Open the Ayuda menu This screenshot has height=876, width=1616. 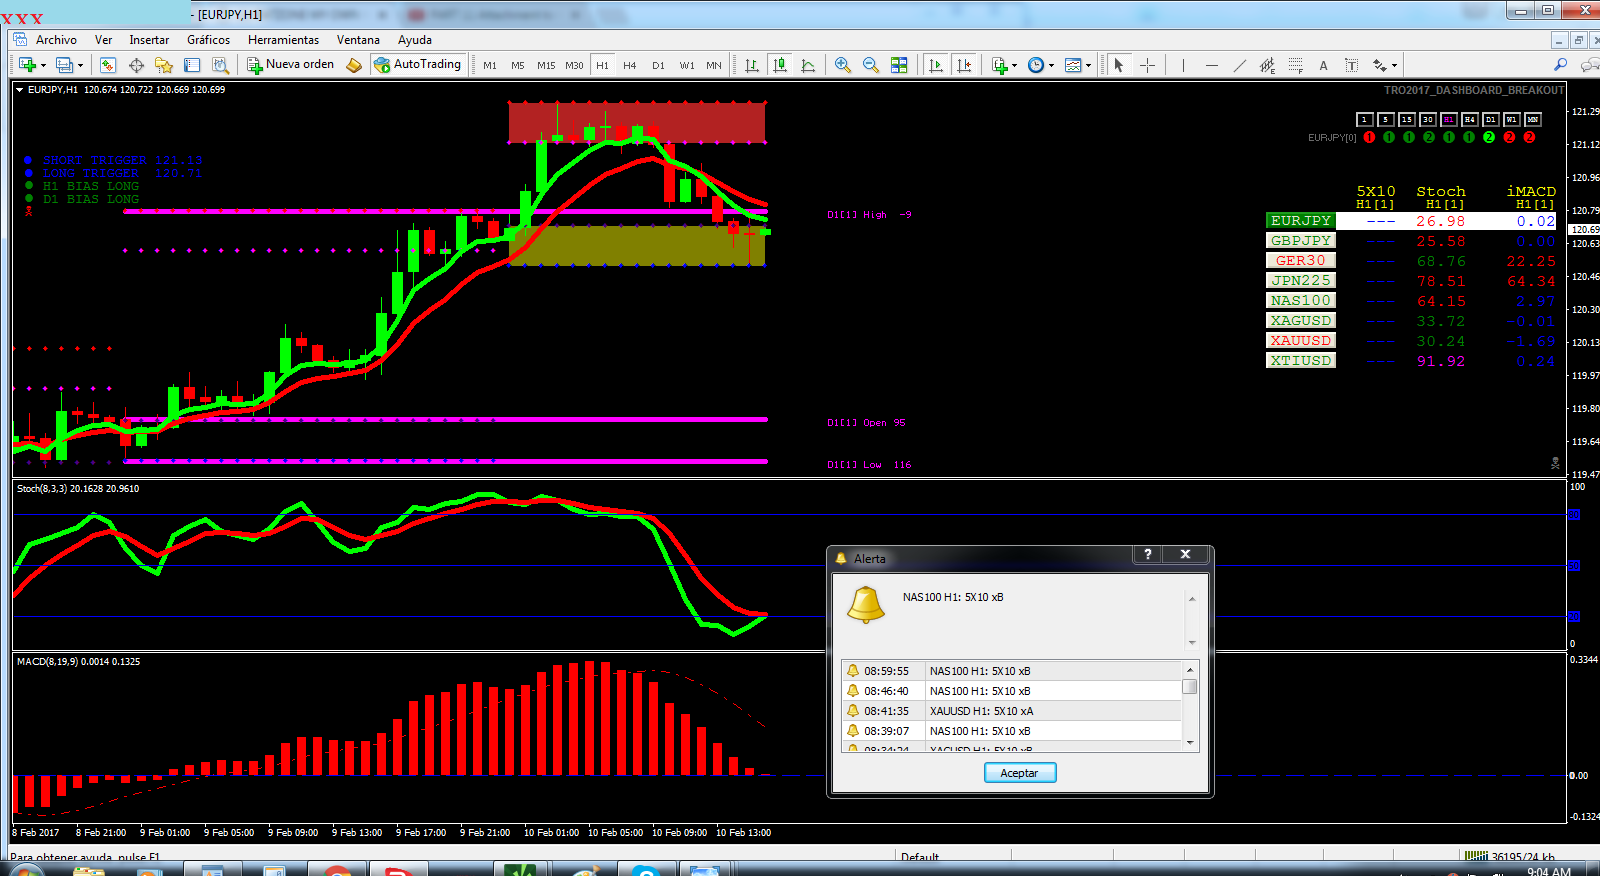point(415,40)
